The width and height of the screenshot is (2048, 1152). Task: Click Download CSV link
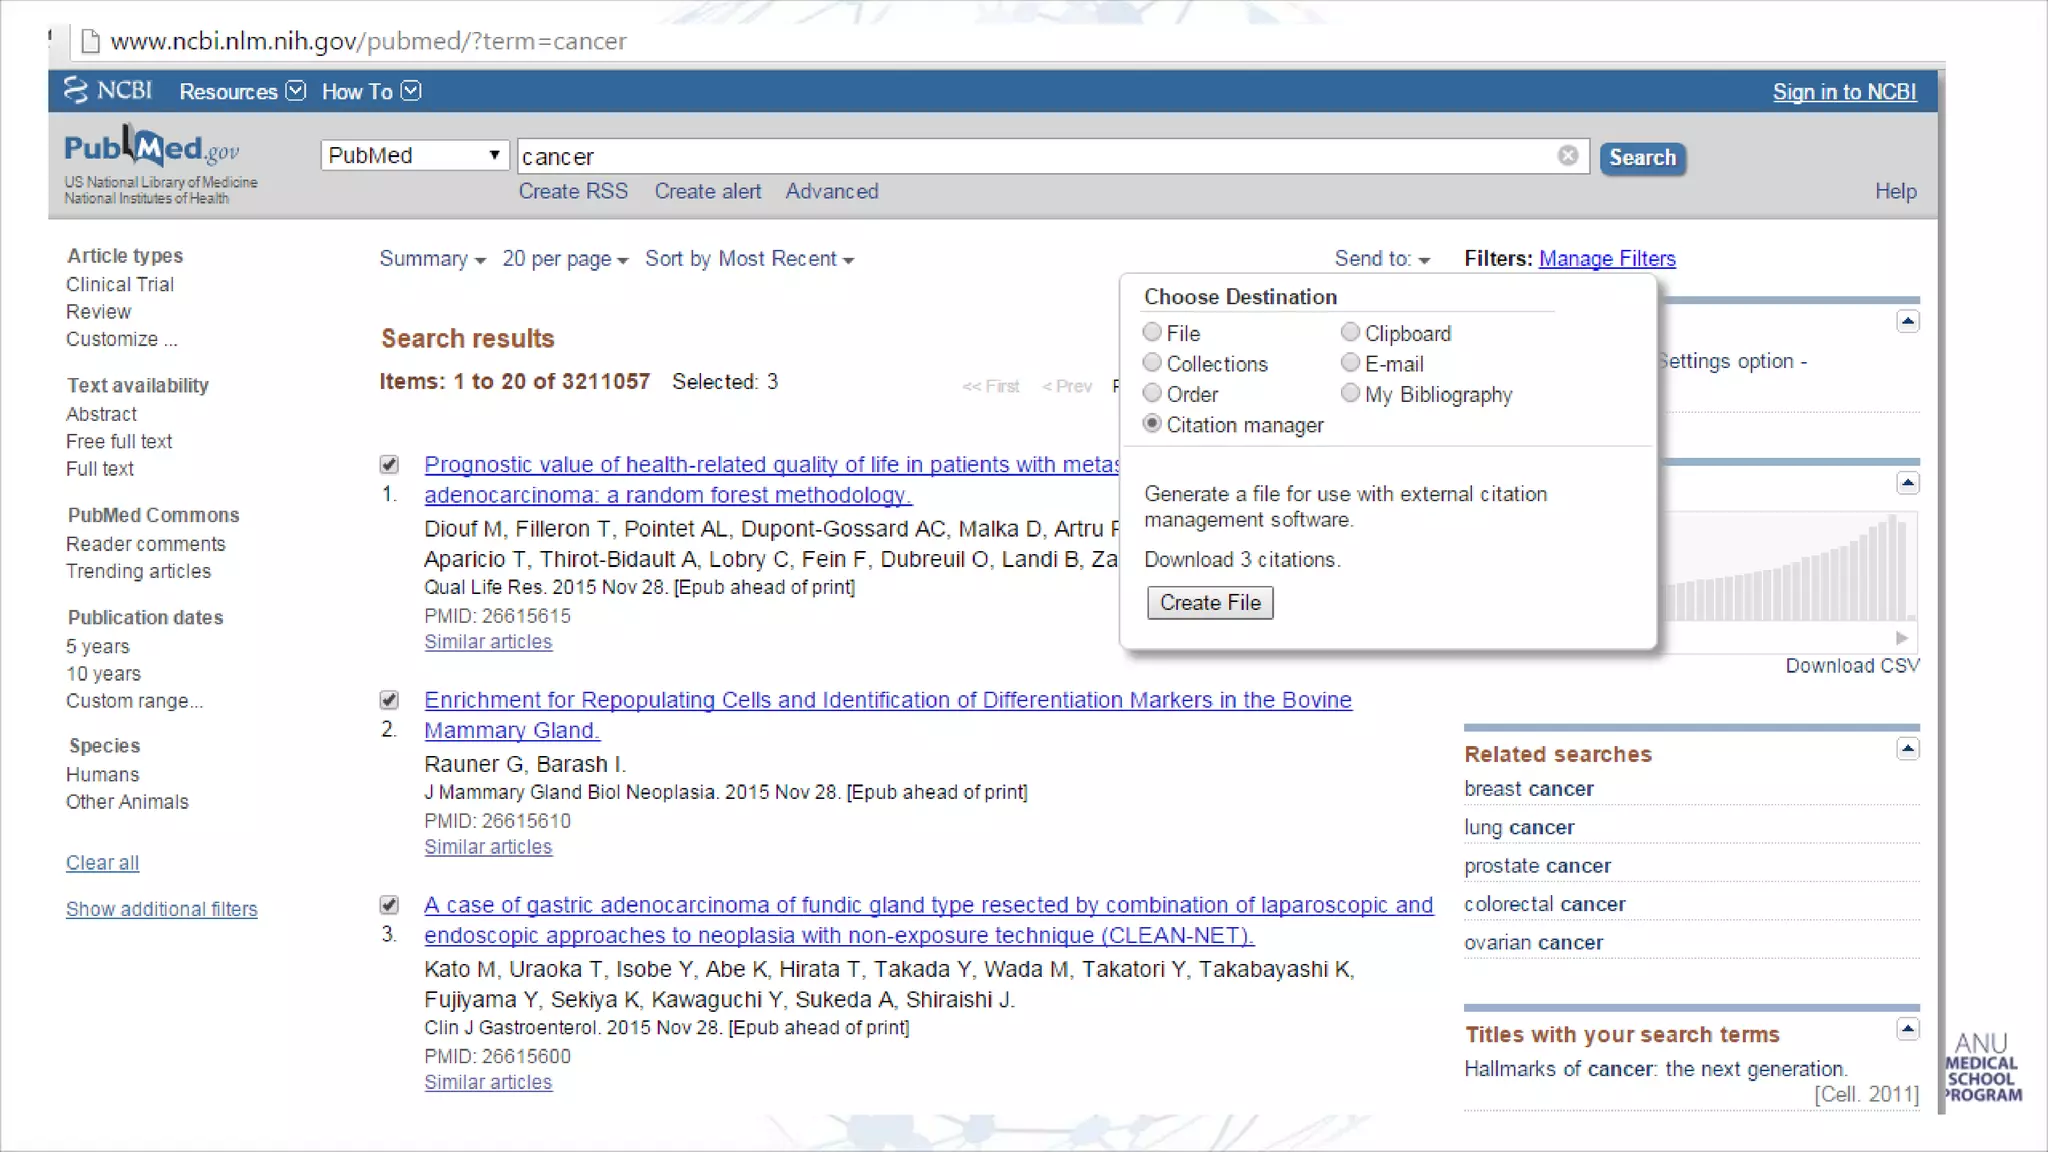click(1852, 666)
